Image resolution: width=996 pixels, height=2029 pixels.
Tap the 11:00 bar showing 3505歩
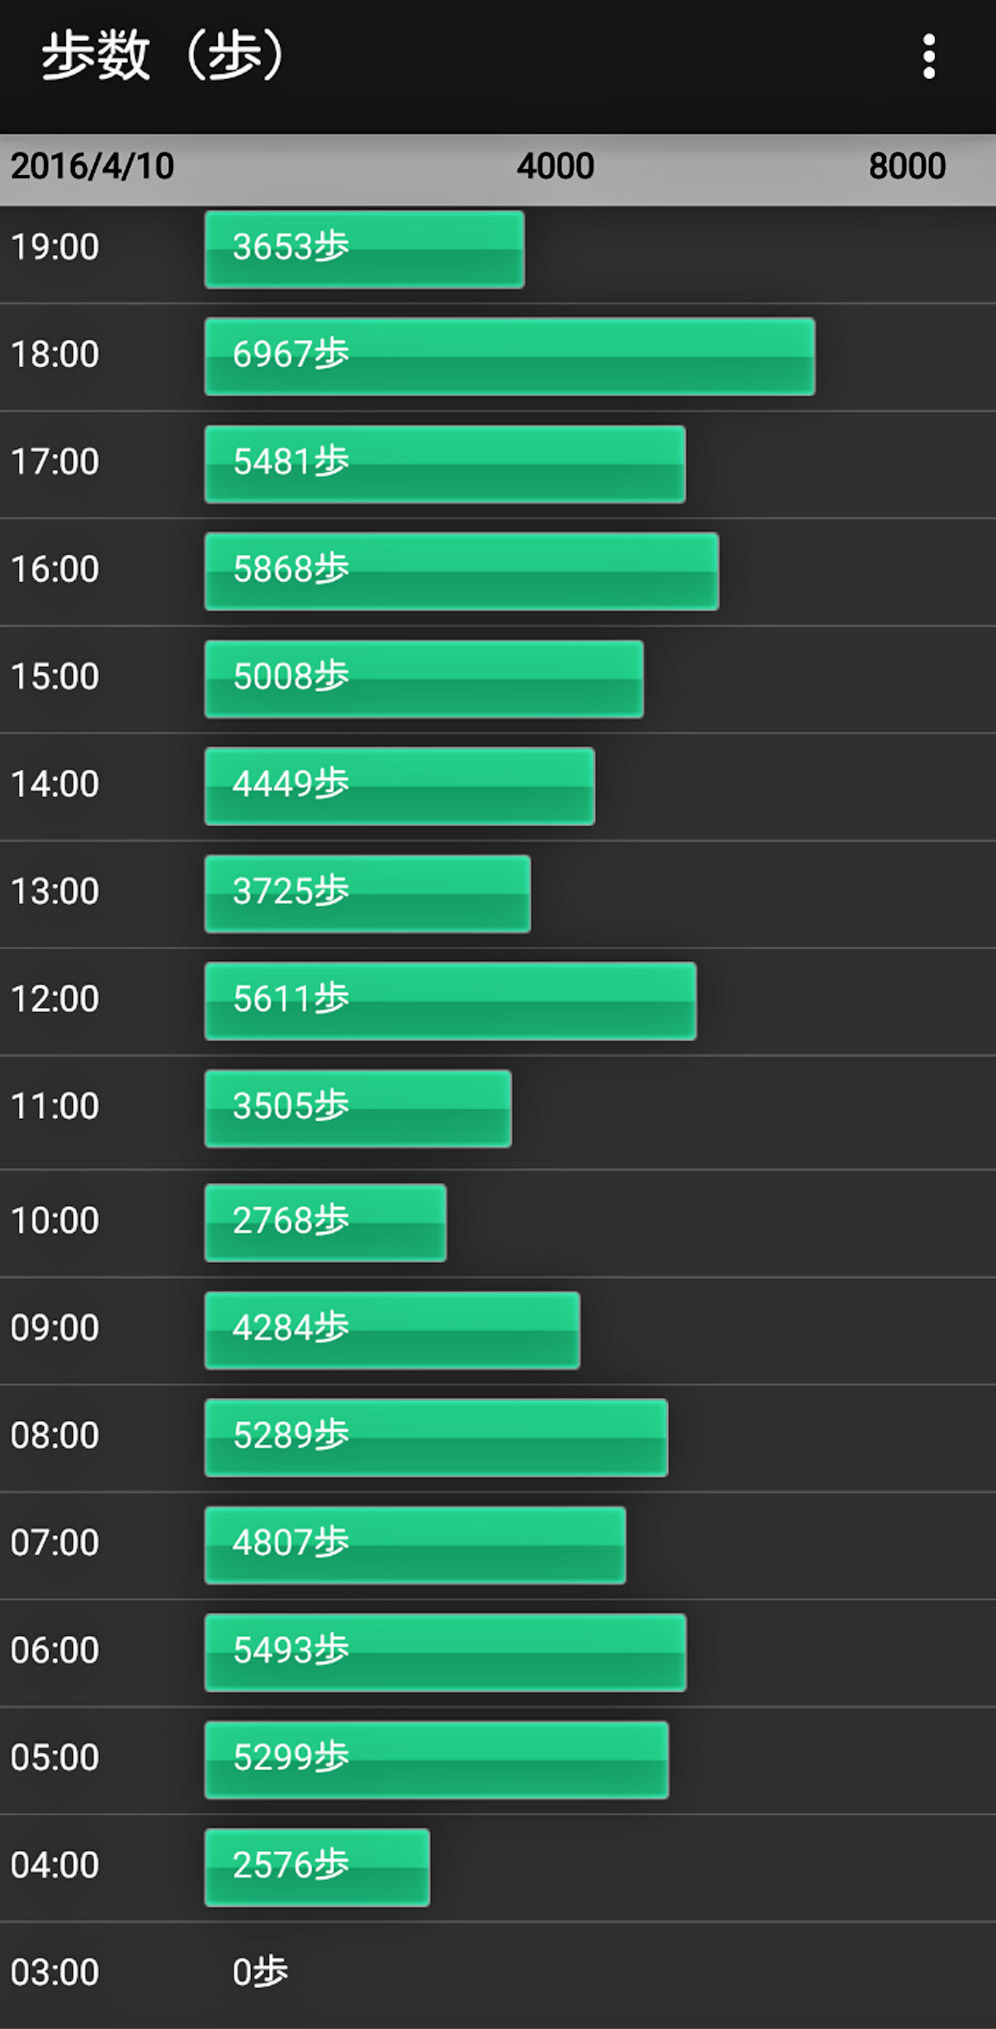pyautogui.click(x=358, y=1108)
